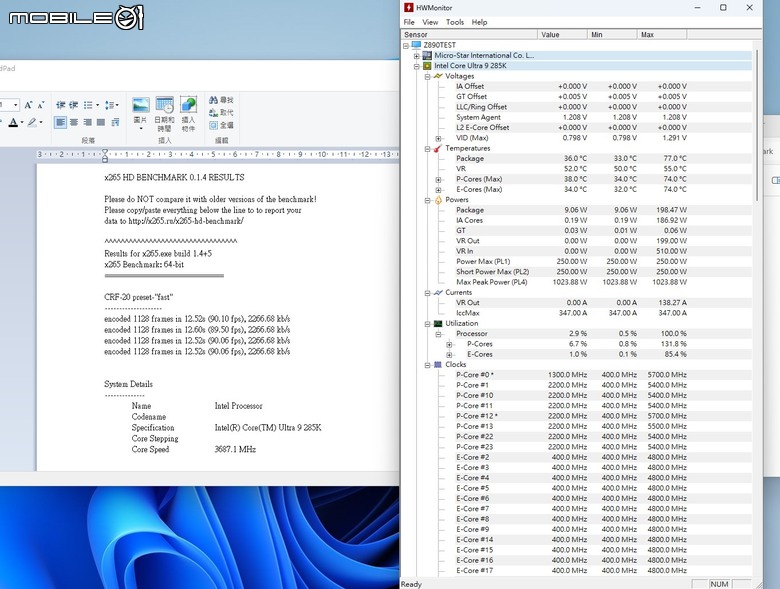Viewport: 780px width, 589px height.
Task: Click the Insert Picture (圖片) icon
Action: coord(141,105)
